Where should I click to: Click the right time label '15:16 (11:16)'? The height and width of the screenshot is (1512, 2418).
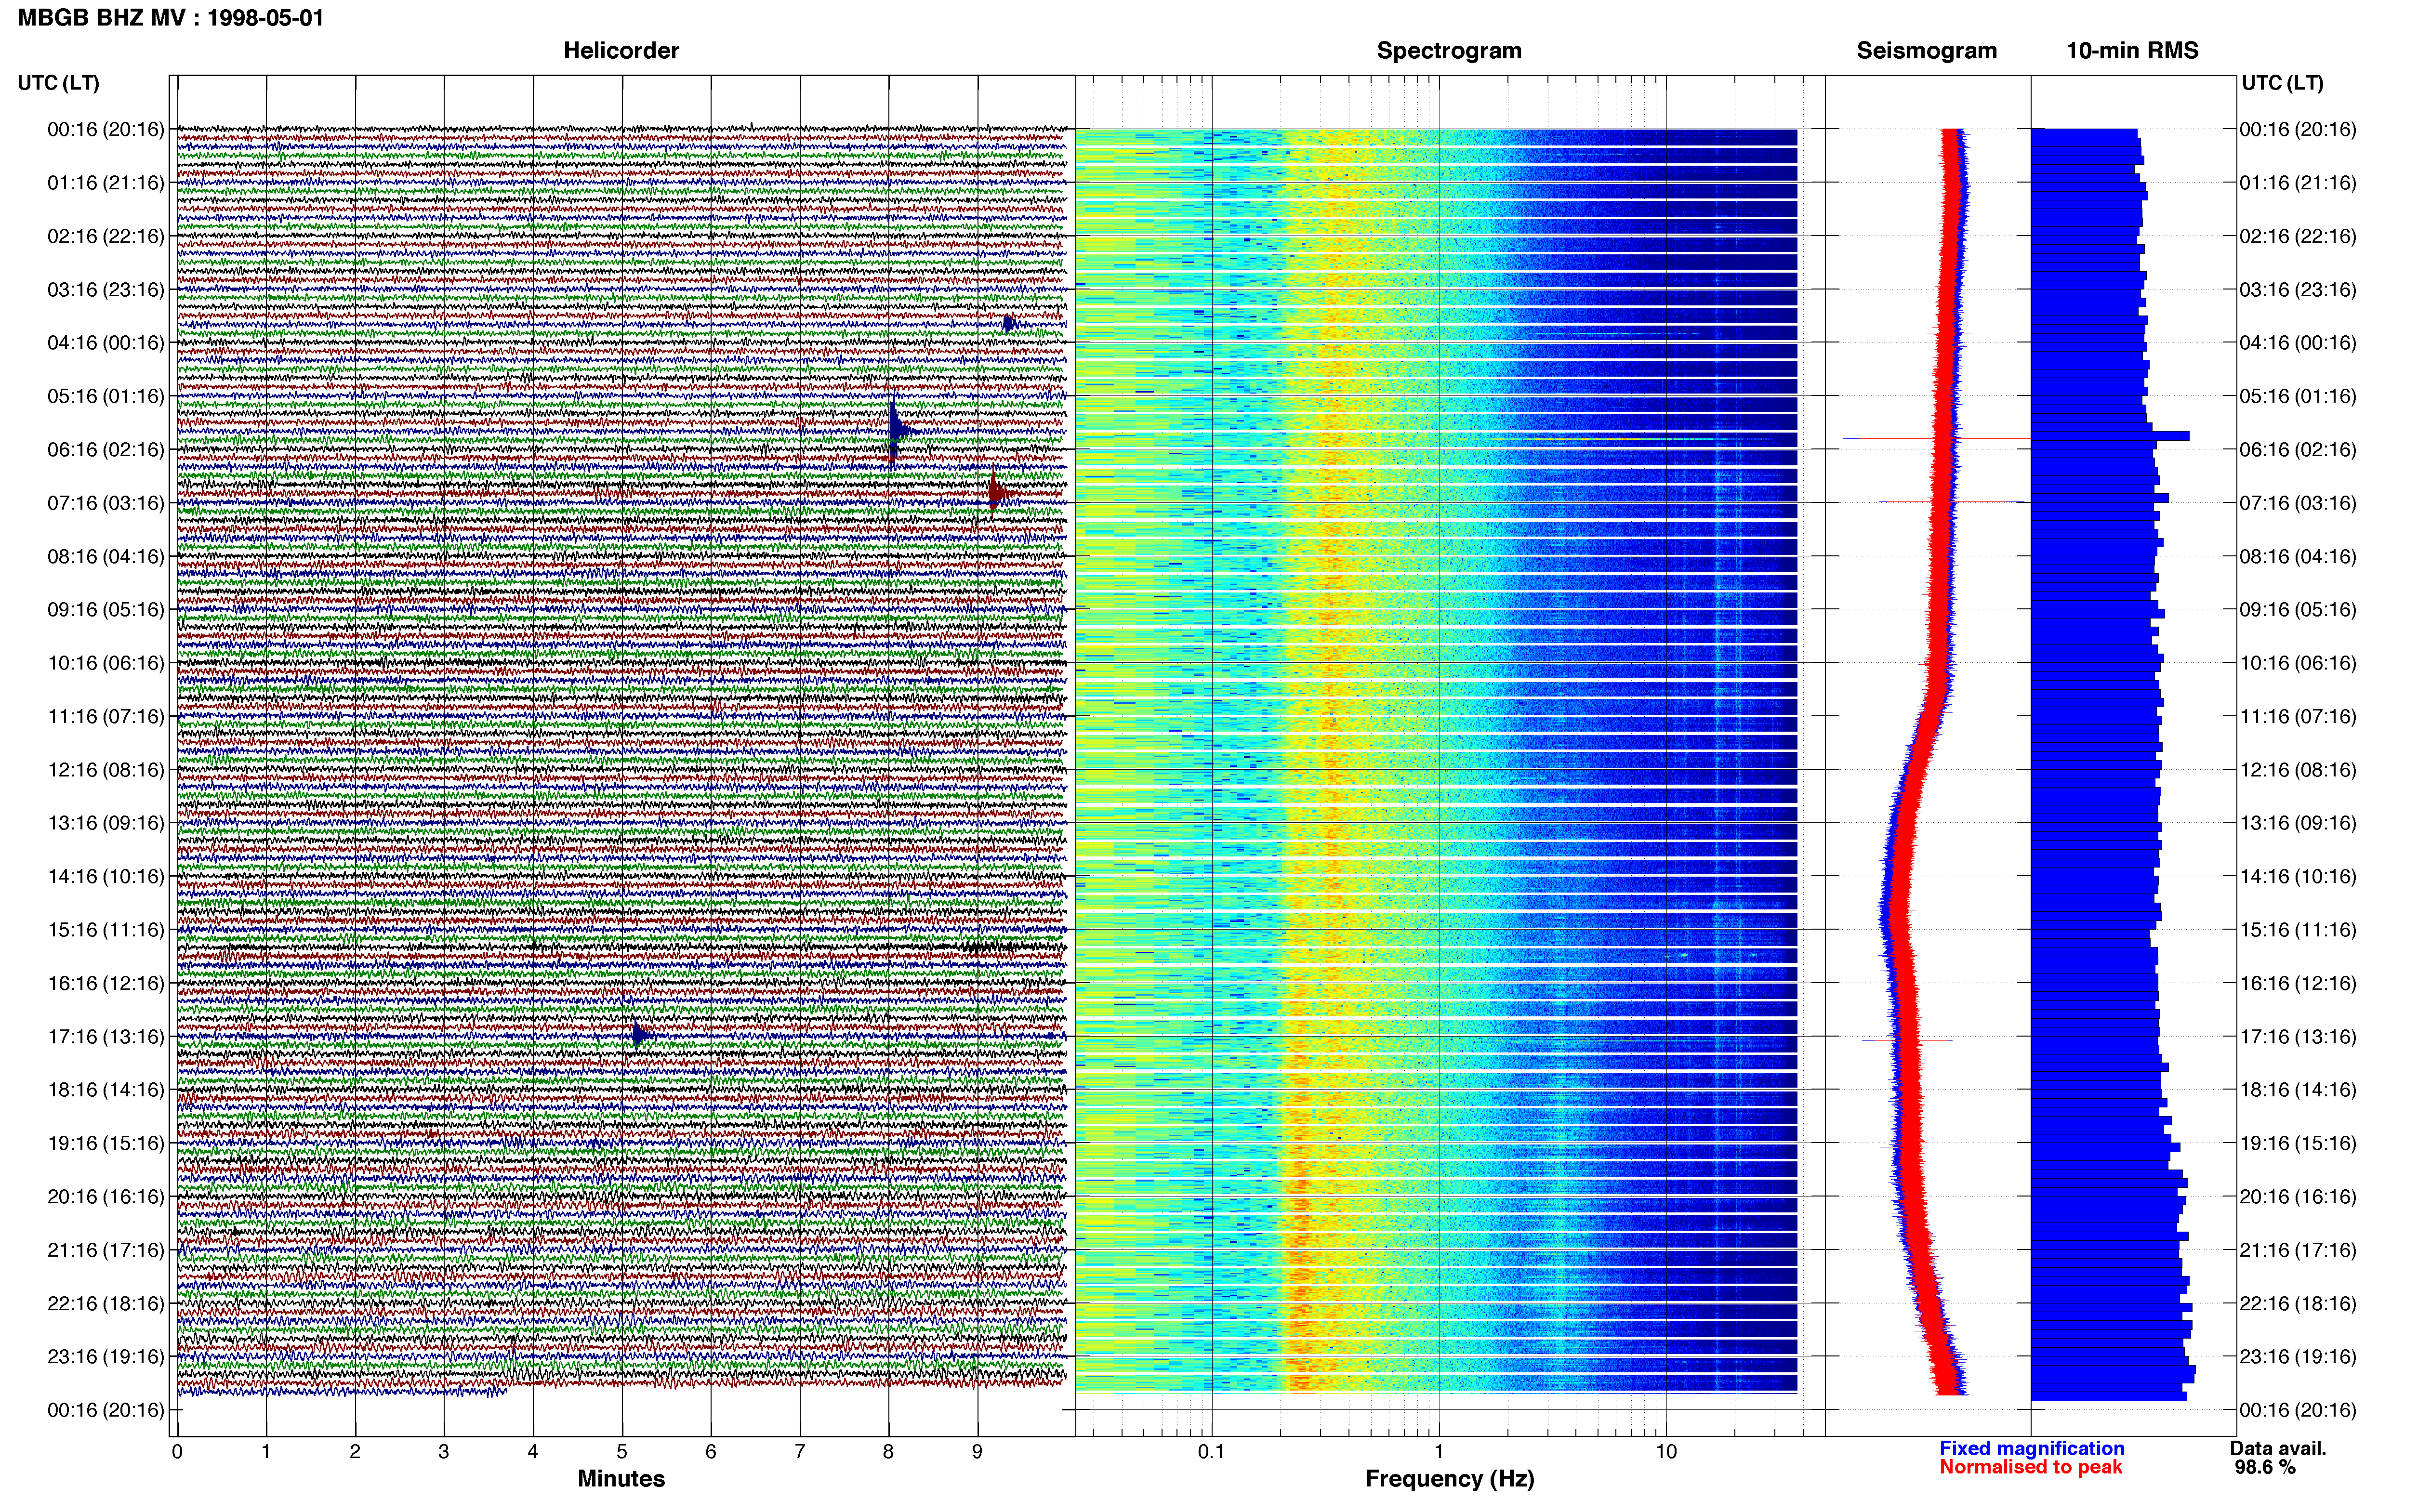point(2297,929)
